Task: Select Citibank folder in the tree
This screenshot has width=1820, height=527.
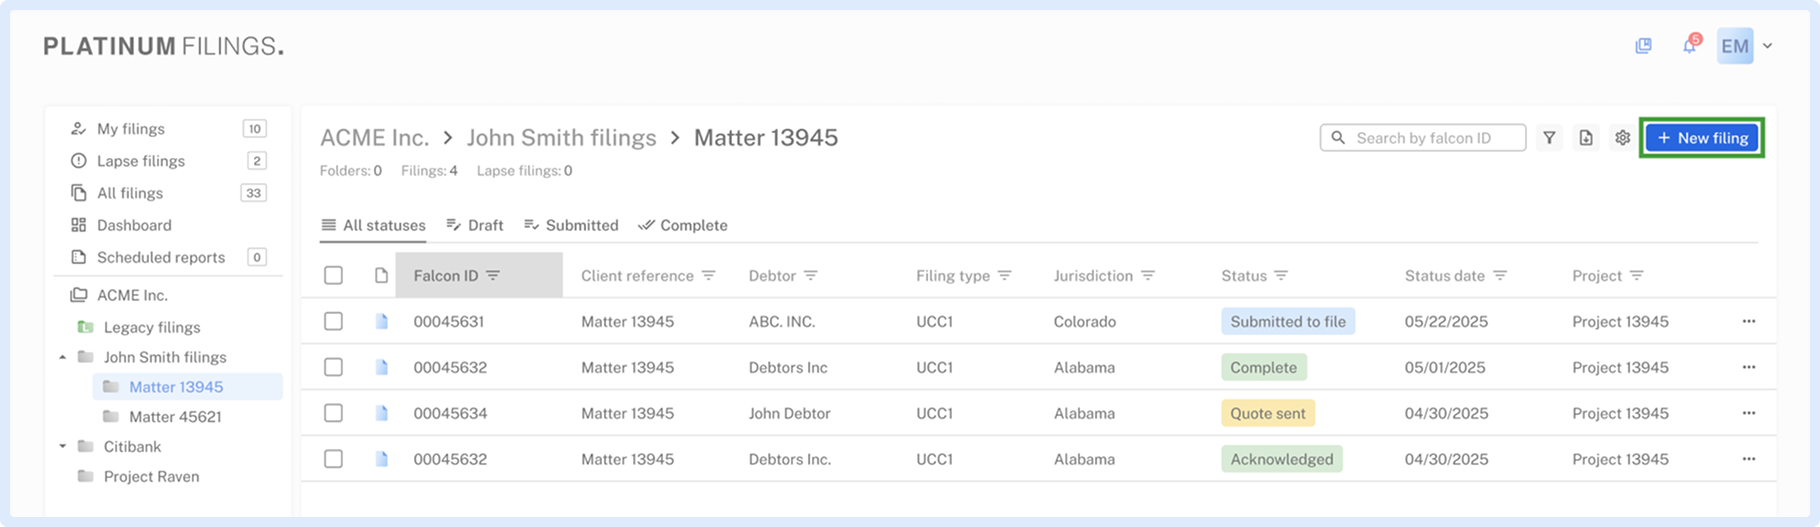Action: click(x=132, y=447)
